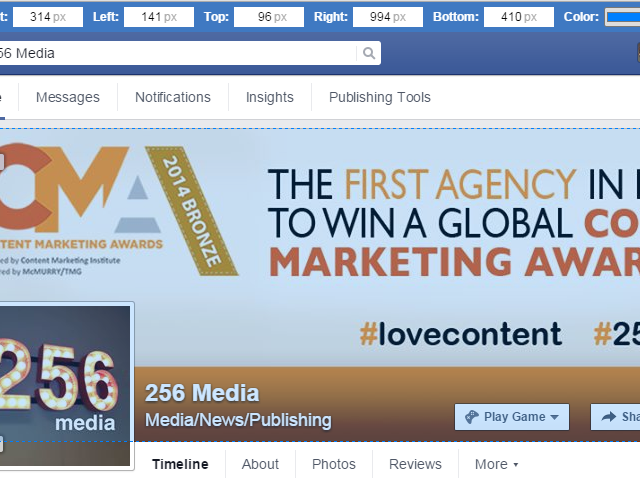Click the Play Game controller icon

[x=472, y=417]
